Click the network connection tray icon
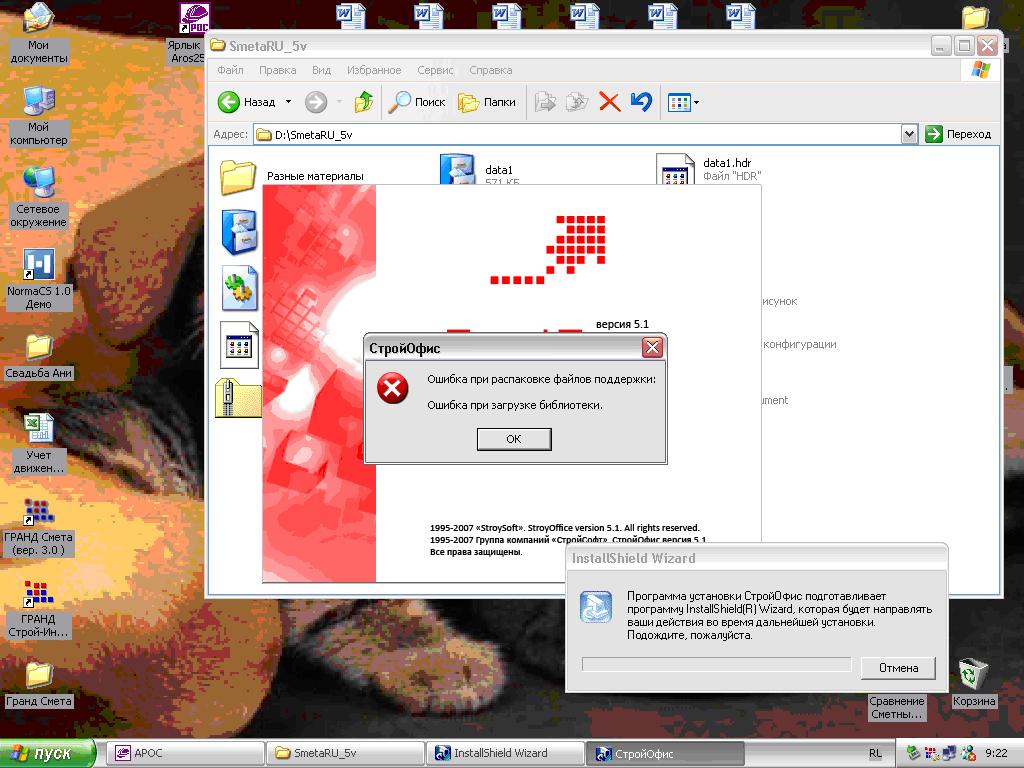 pos(950,754)
